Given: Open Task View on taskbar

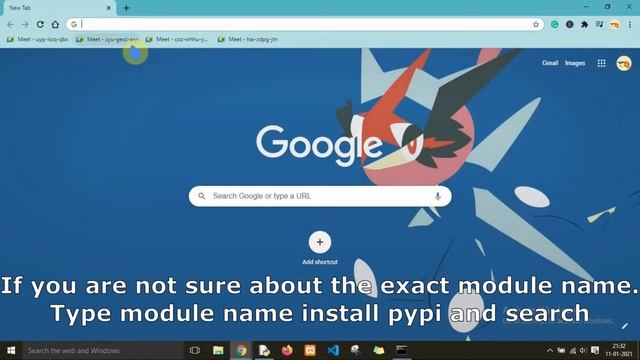Looking at the screenshot, I should (195, 351).
